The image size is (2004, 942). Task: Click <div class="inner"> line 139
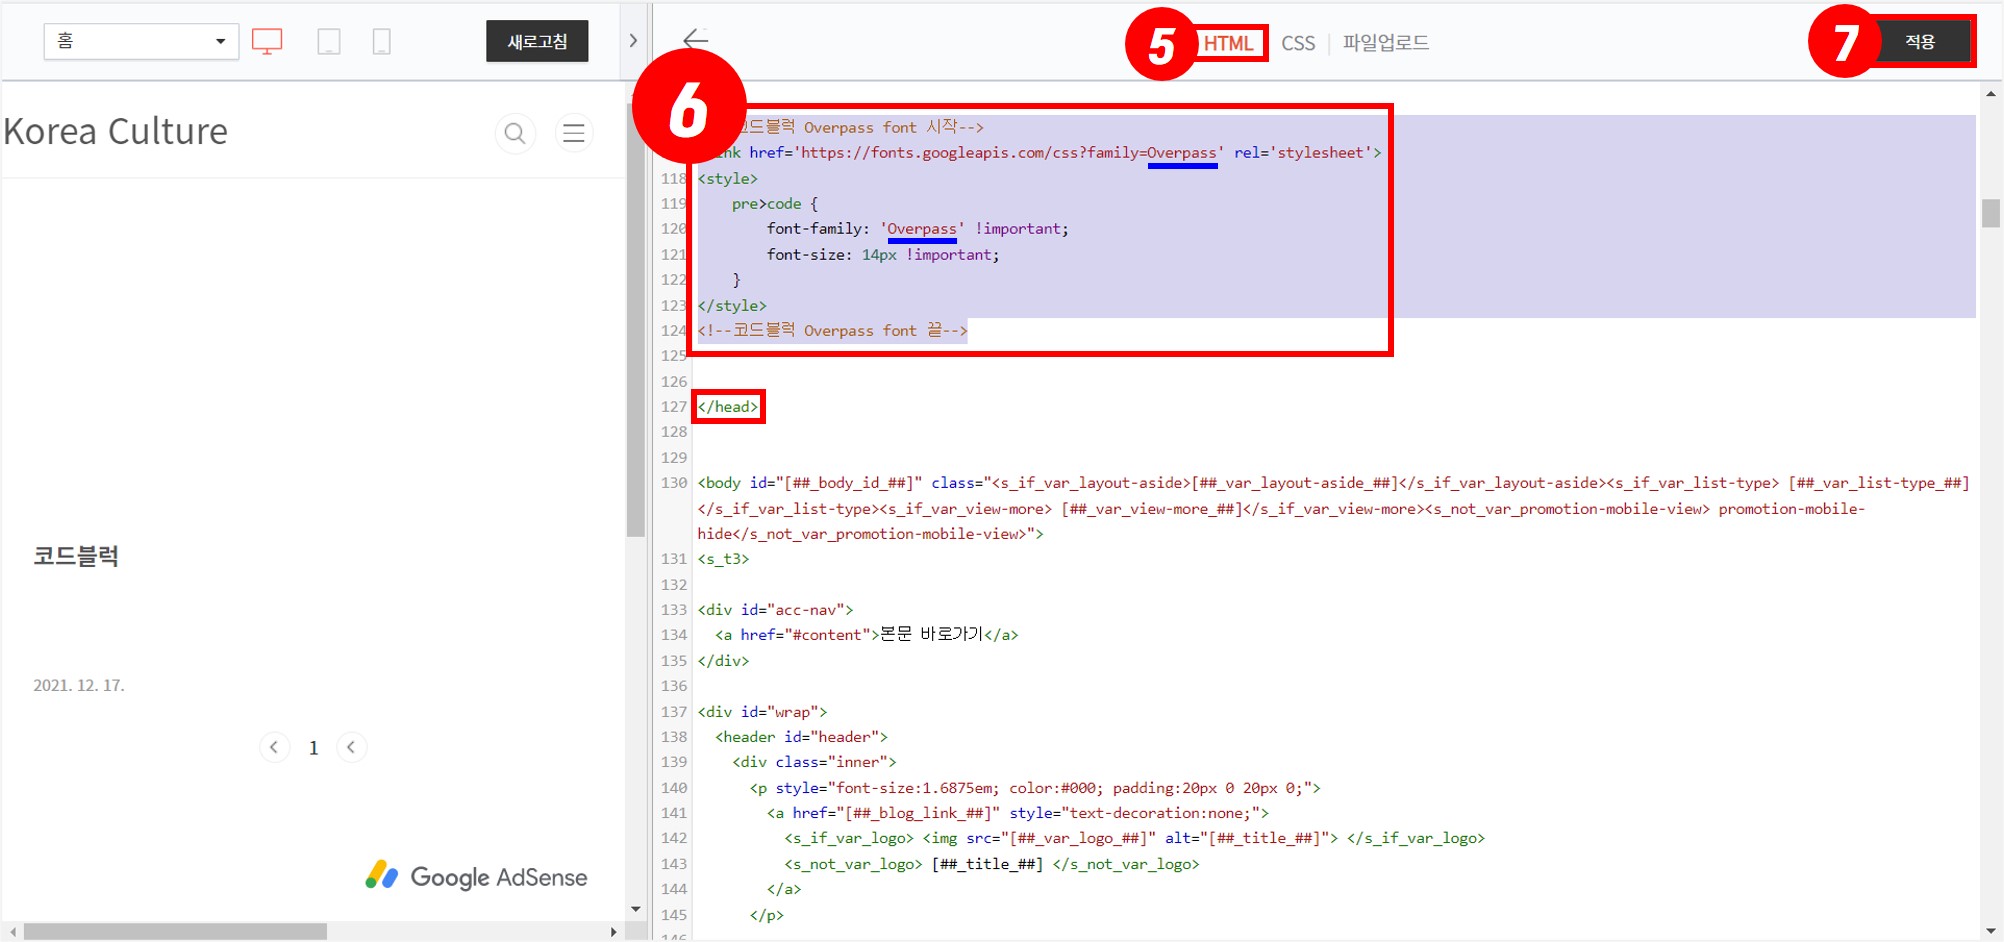pyautogui.click(x=814, y=762)
